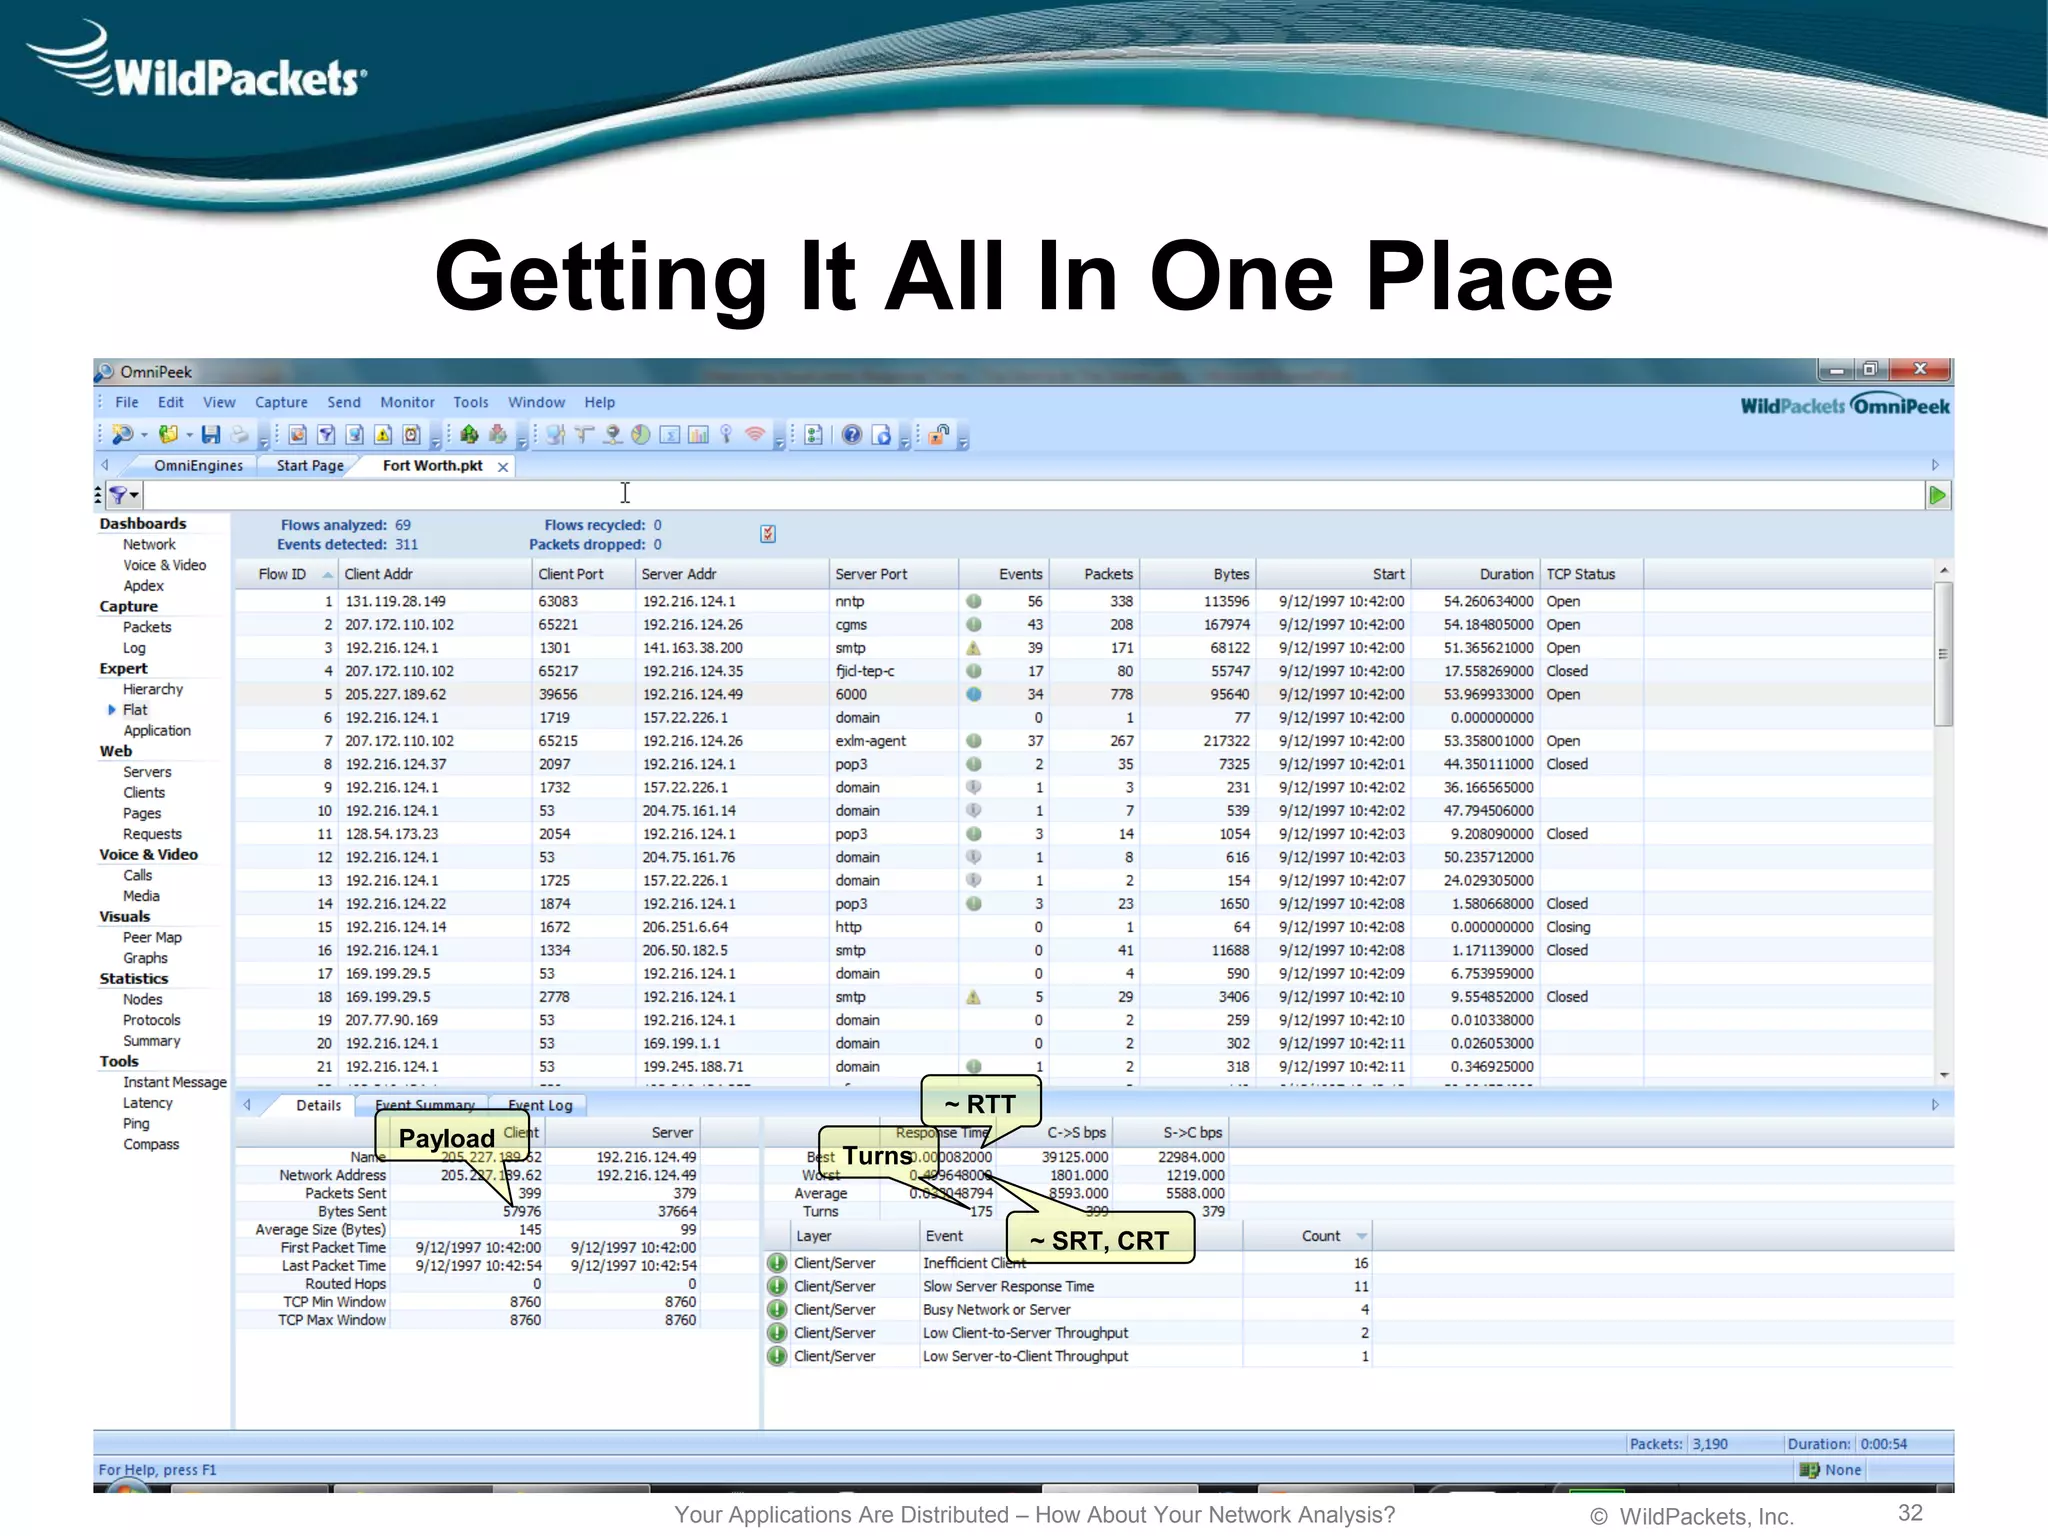Switch to the Start Page tab
Screen dimensions: 2048x1536
click(x=310, y=466)
